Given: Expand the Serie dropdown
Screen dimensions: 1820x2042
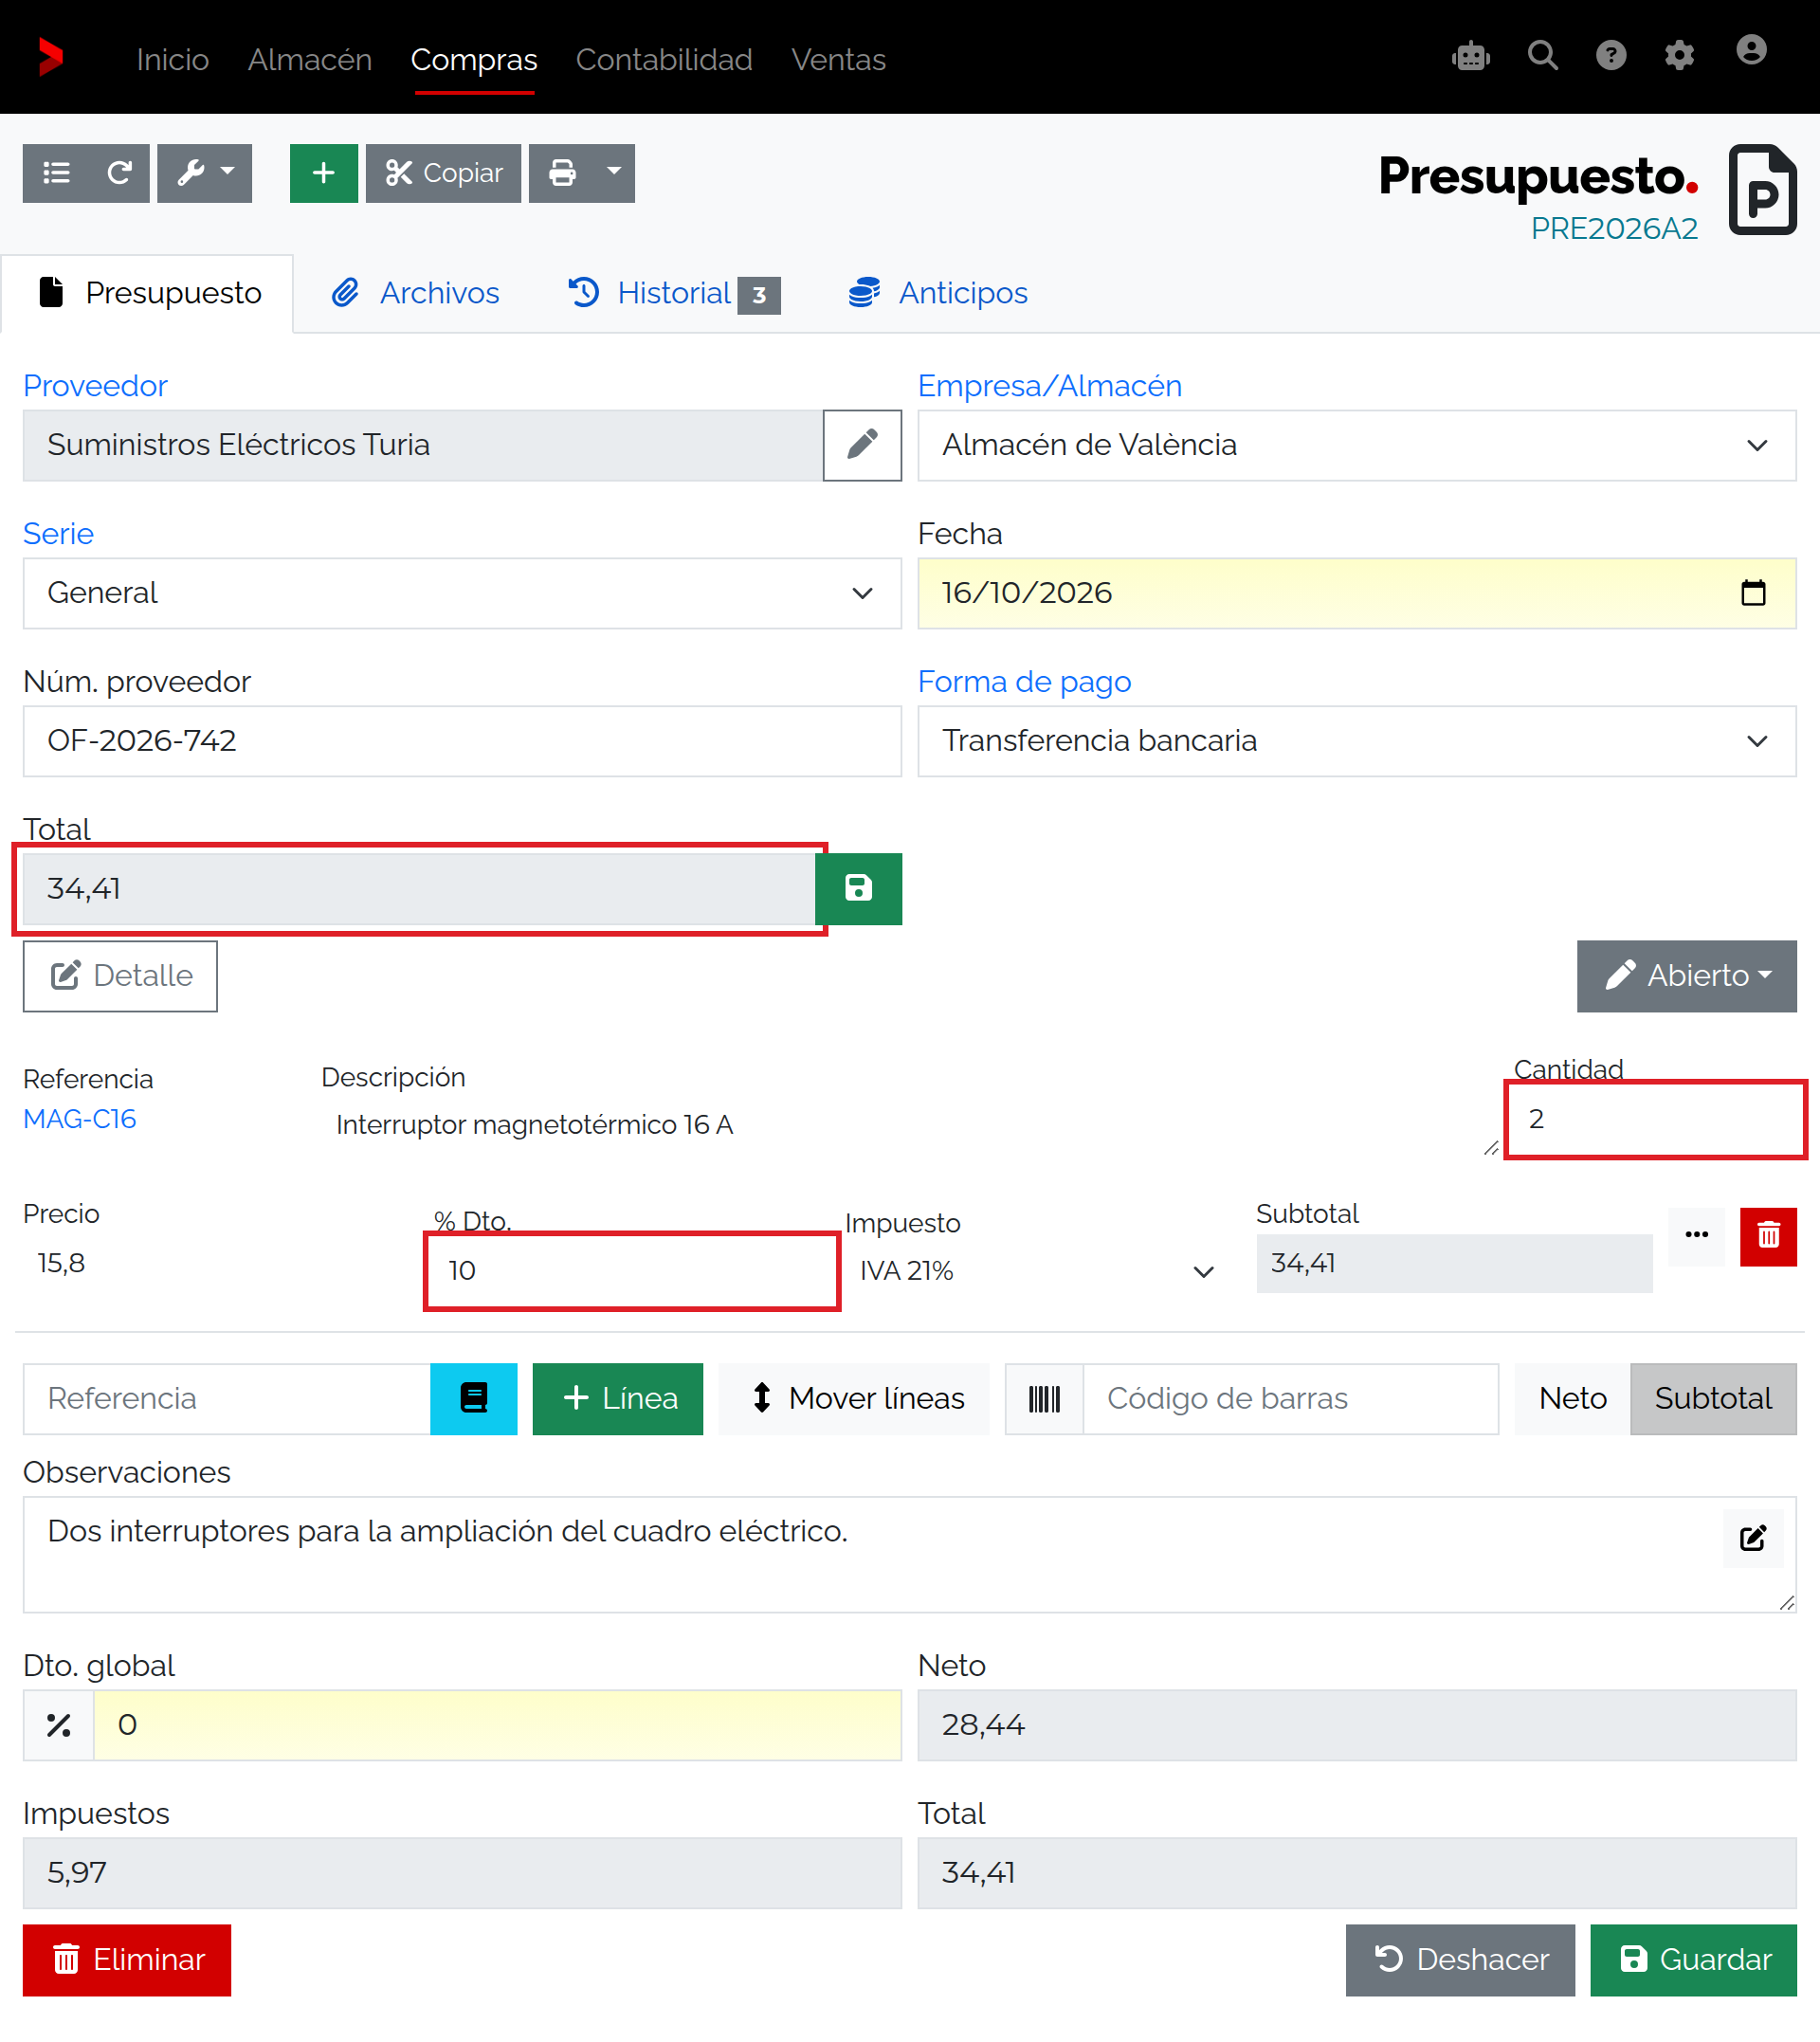Looking at the screenshot, I should [x=462, y=593].
